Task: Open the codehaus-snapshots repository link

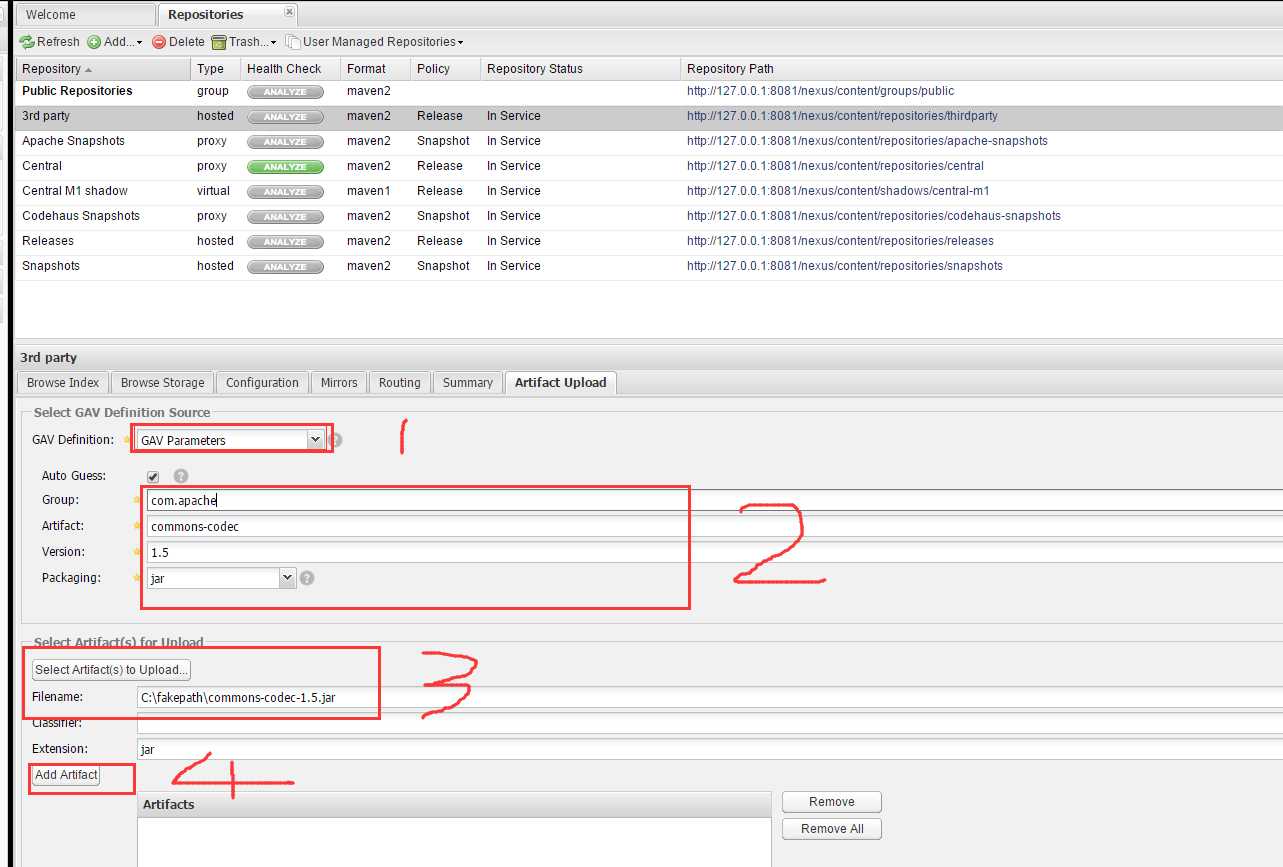Action: (x=874, y=216)
